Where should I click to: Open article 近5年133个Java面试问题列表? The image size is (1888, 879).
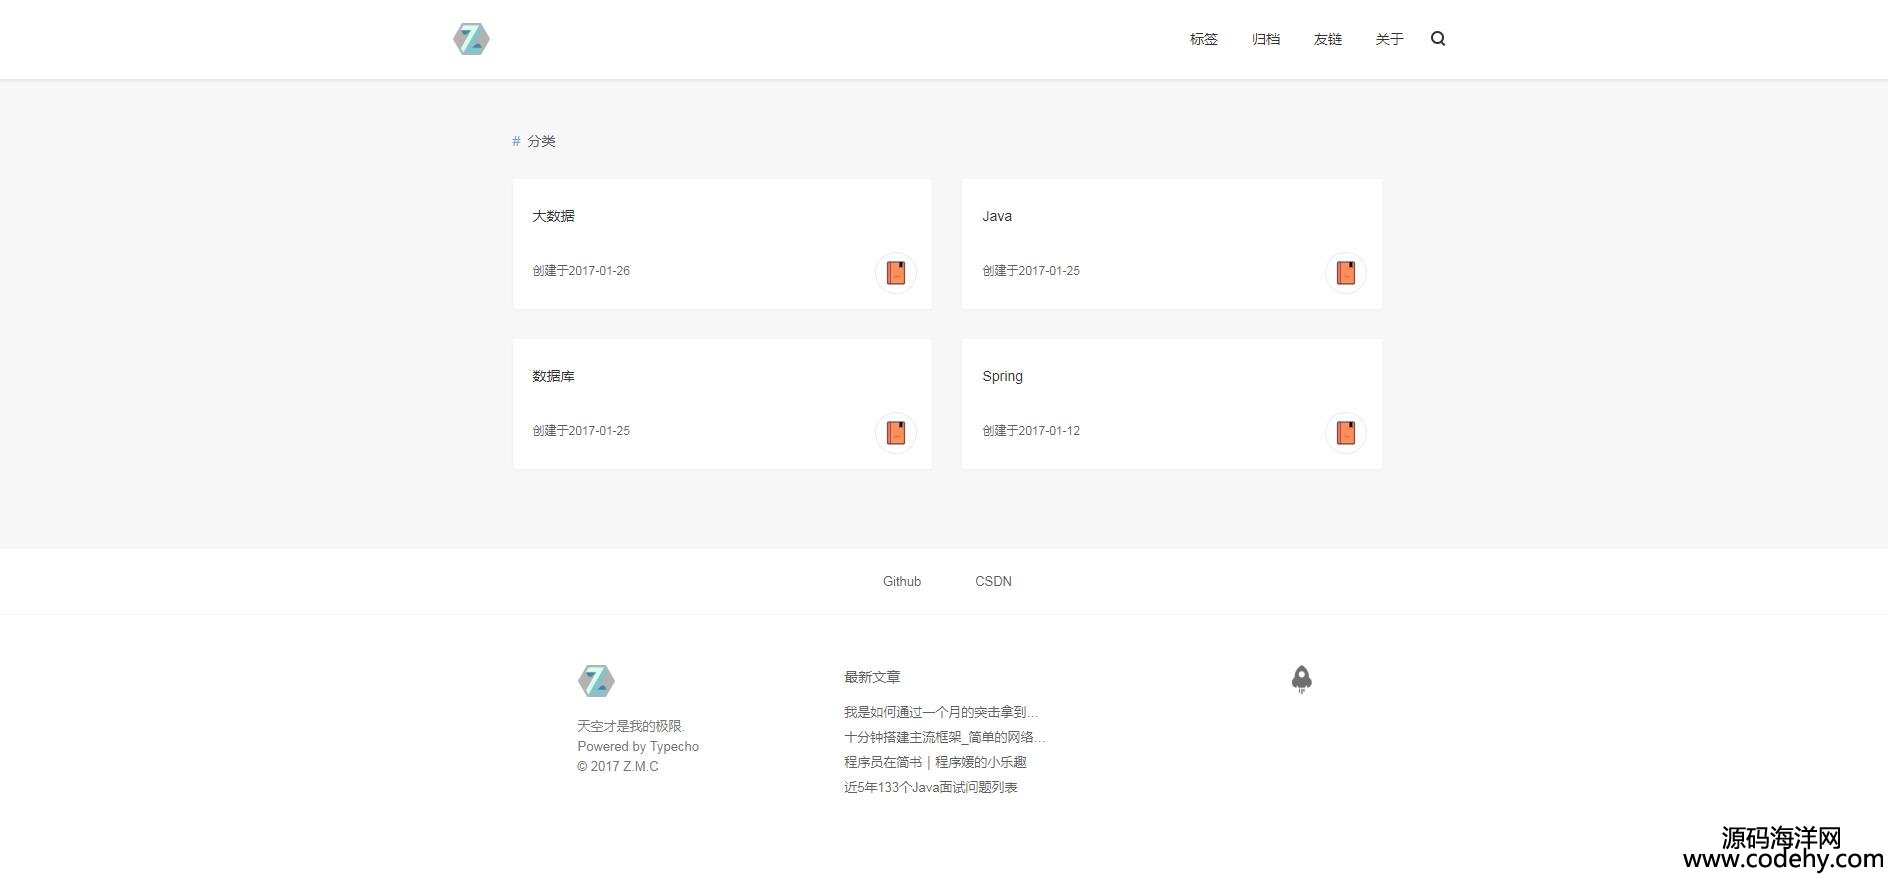pyautogui.click(x=931, y=787)
